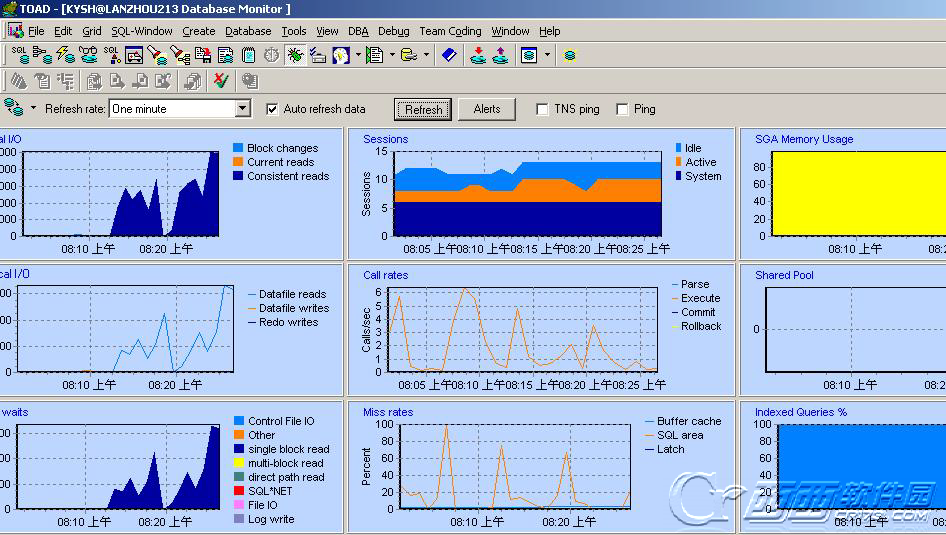Enable the TNS ping checkbox
Screen dimensions: 946x535
(x=542, y=109)
